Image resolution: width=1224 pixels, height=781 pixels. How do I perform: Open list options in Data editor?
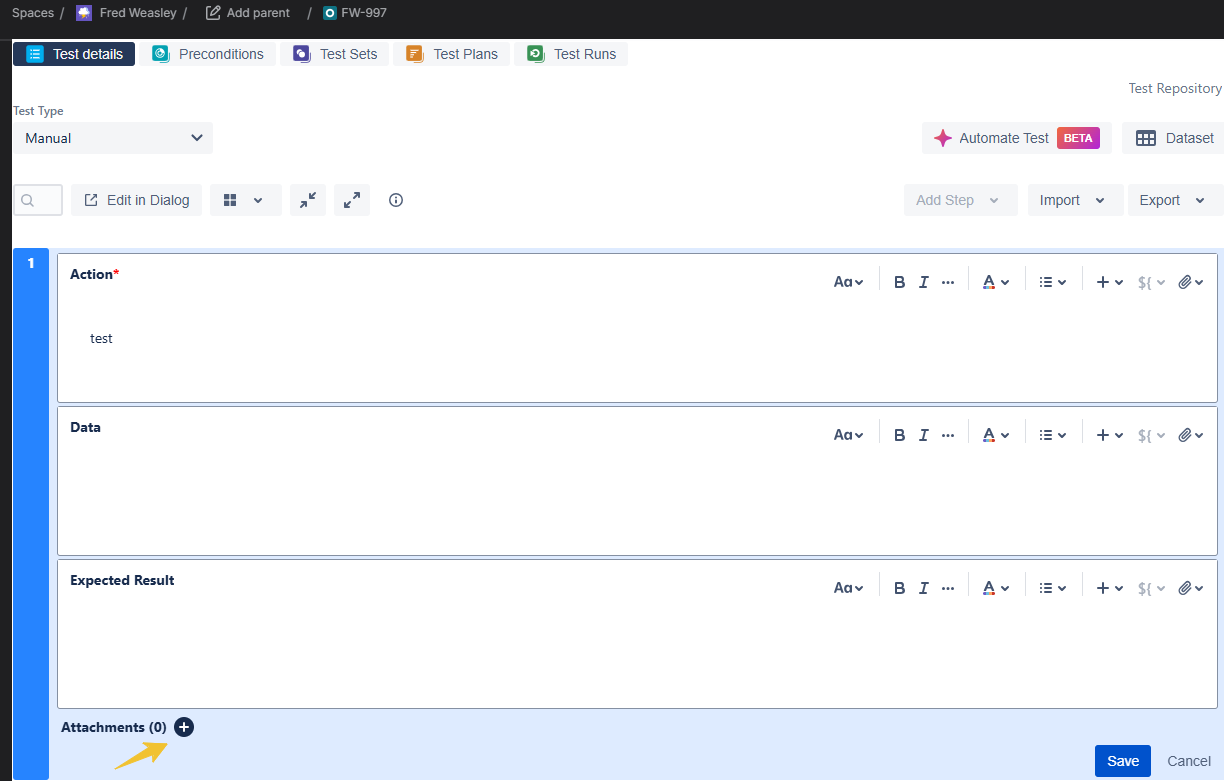pyautogui.click(x=1052, y=435)
